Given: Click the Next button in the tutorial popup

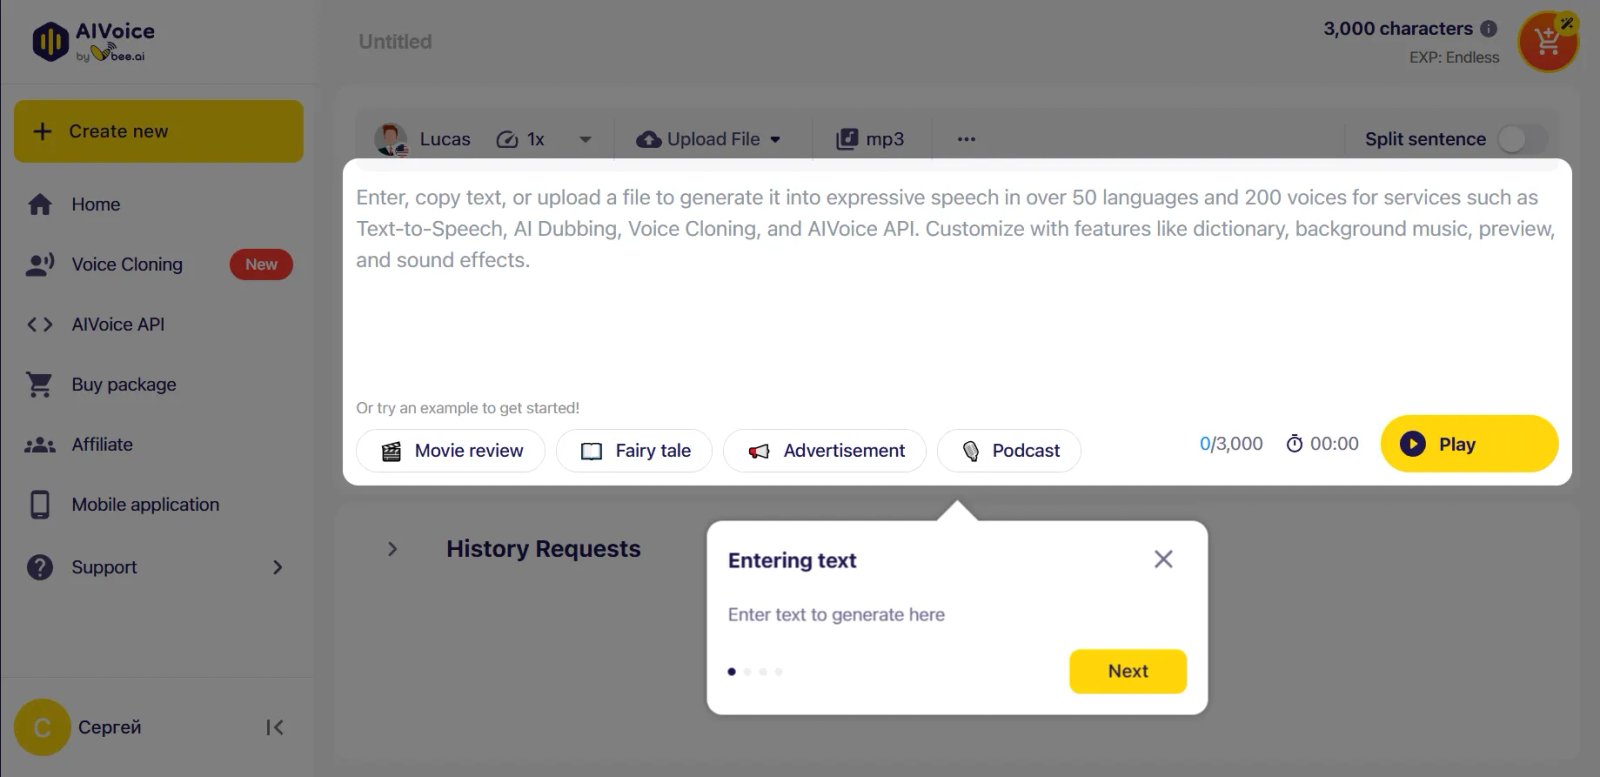Looking at the screenshot, I should tap(1127, 671).
